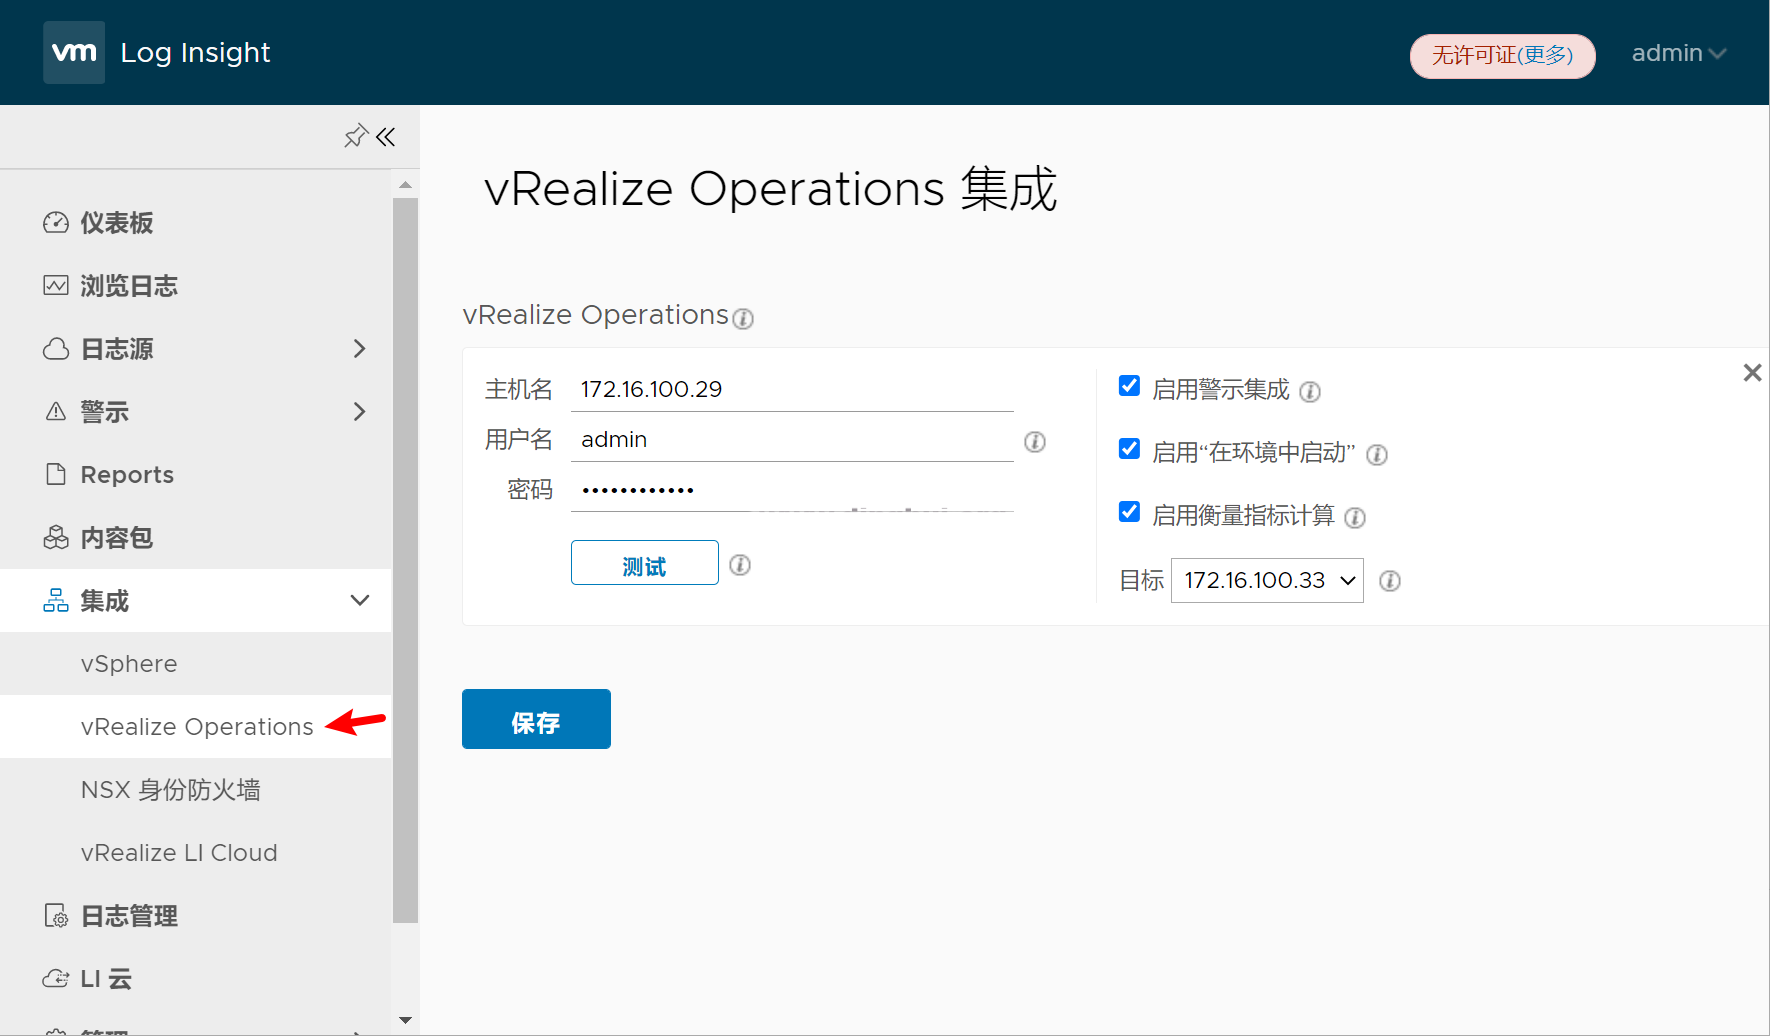1770x1036 pixels.
Task: Uncheck 启用"在环境中启动" checkbox
Action: [1129, 449]
